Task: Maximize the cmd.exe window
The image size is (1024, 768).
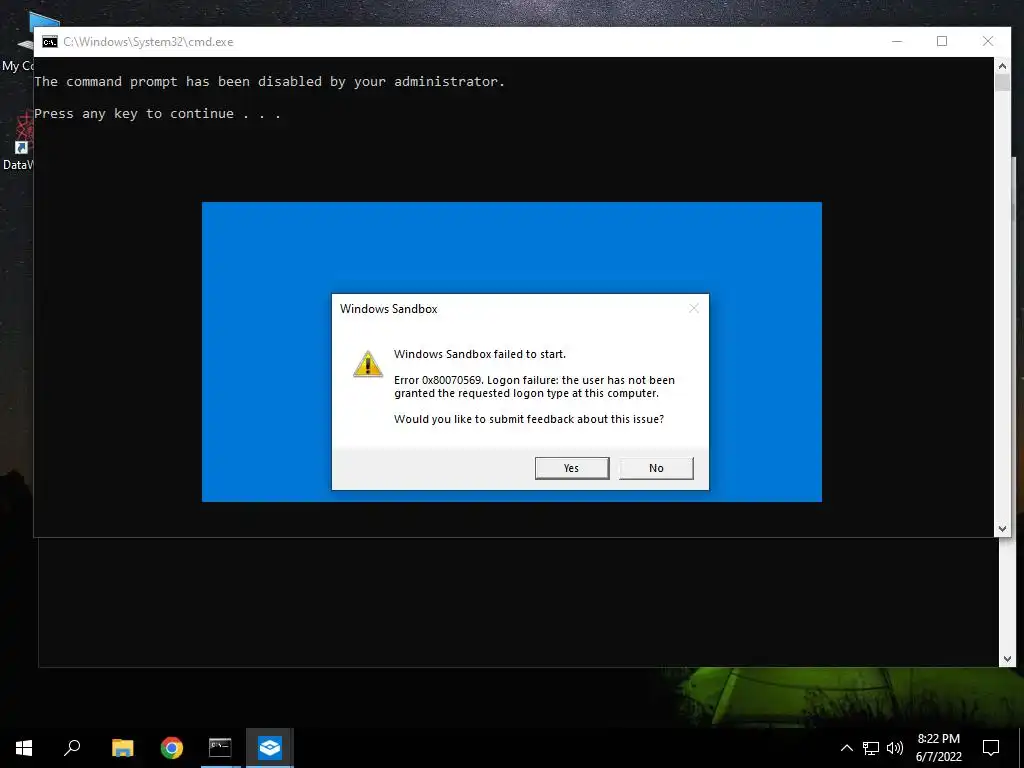Action: (942, 41)
